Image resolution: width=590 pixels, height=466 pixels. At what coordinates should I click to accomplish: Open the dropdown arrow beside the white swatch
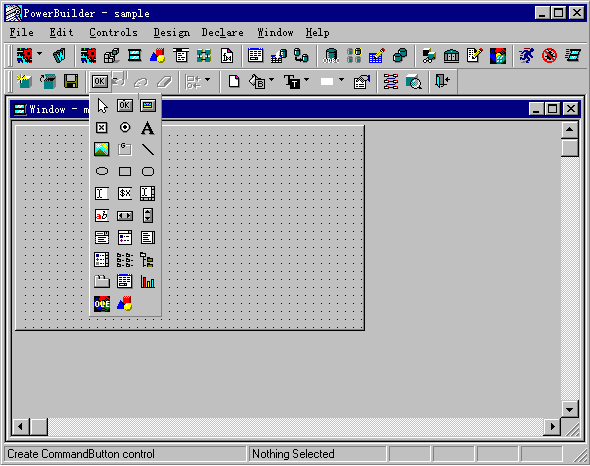coord(341,79)
